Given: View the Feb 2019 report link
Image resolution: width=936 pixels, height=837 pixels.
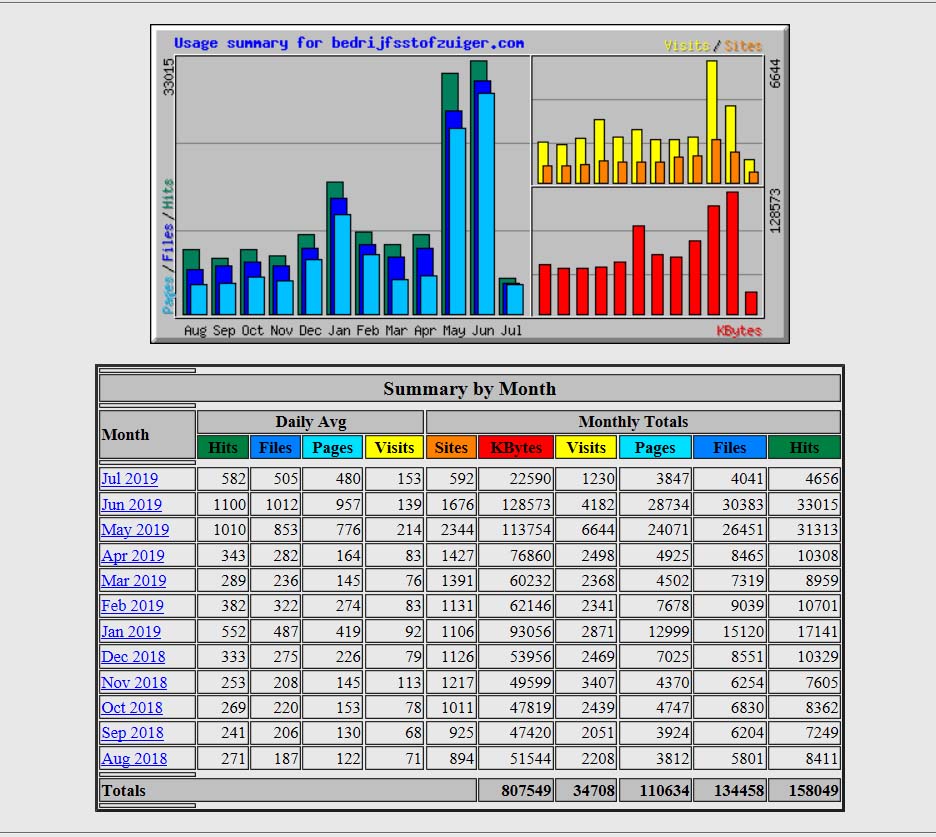Looking at the screenshot, I should tap(133, 605).
